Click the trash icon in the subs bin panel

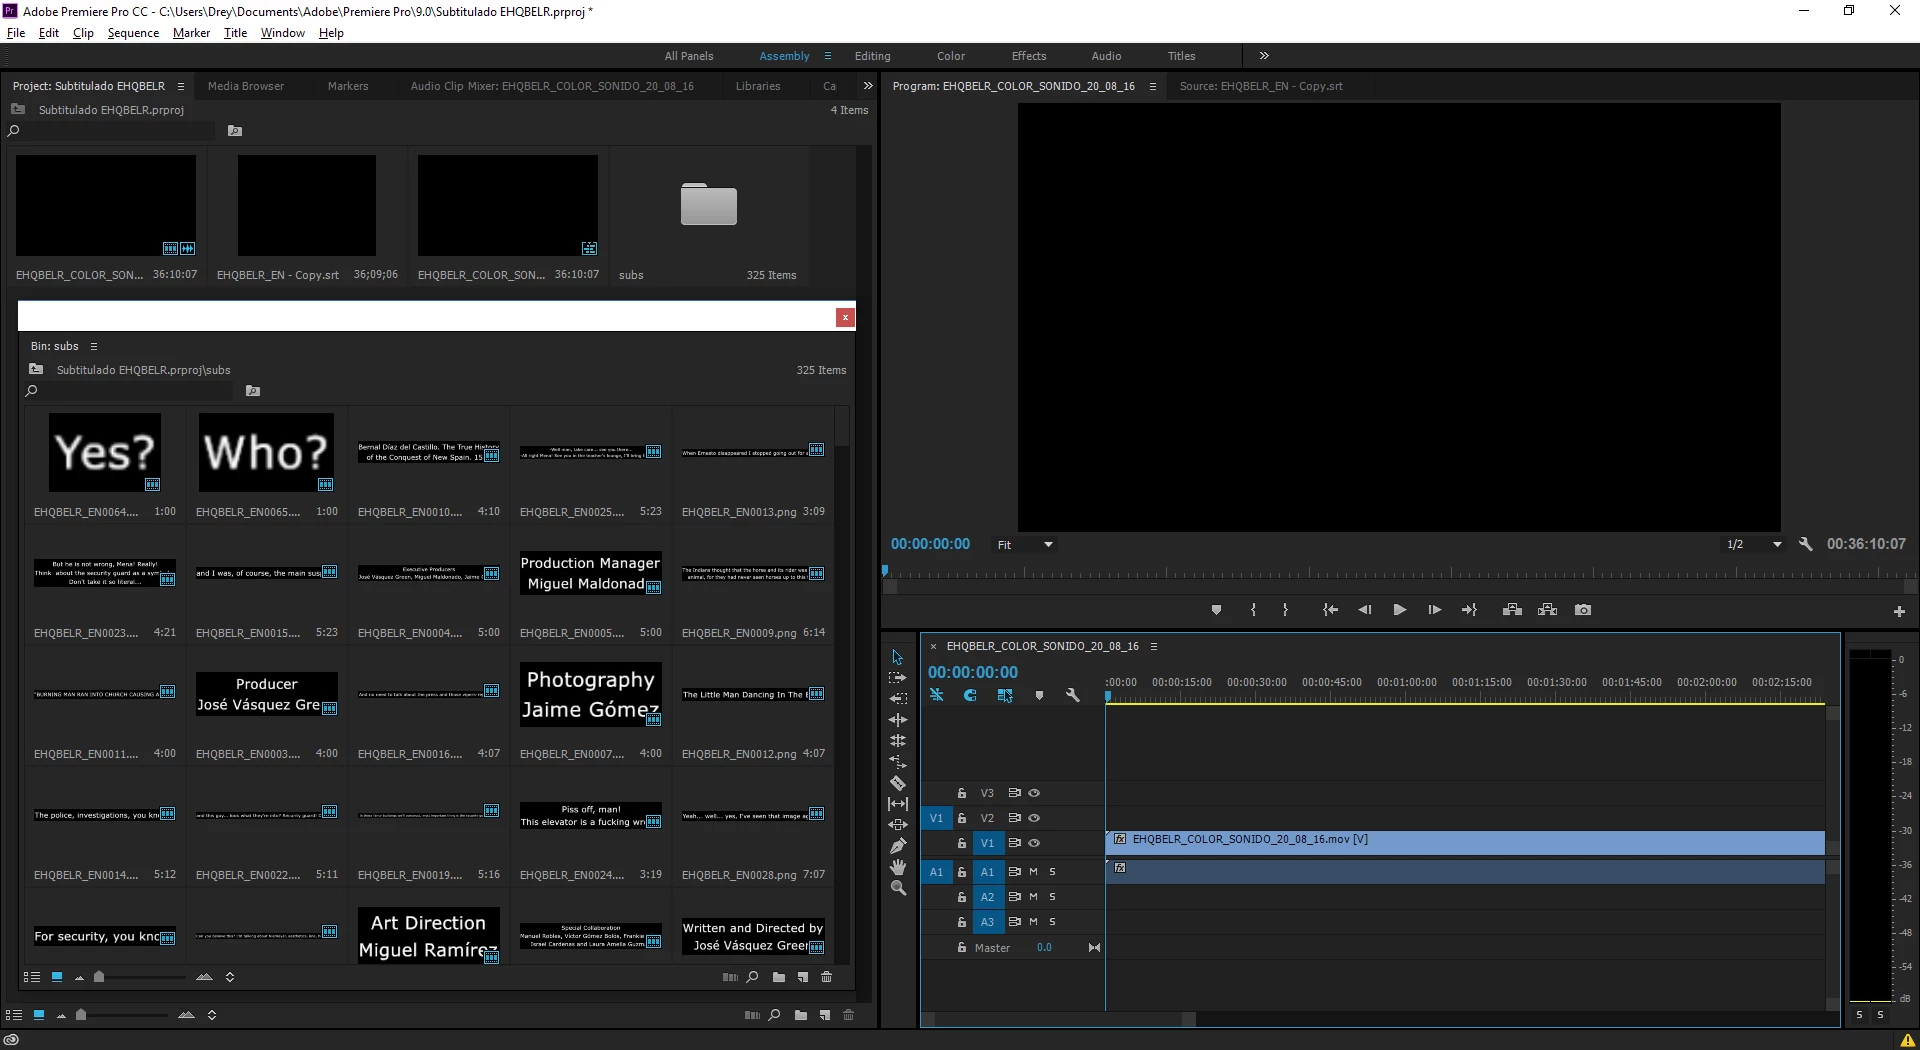[827, 977]
